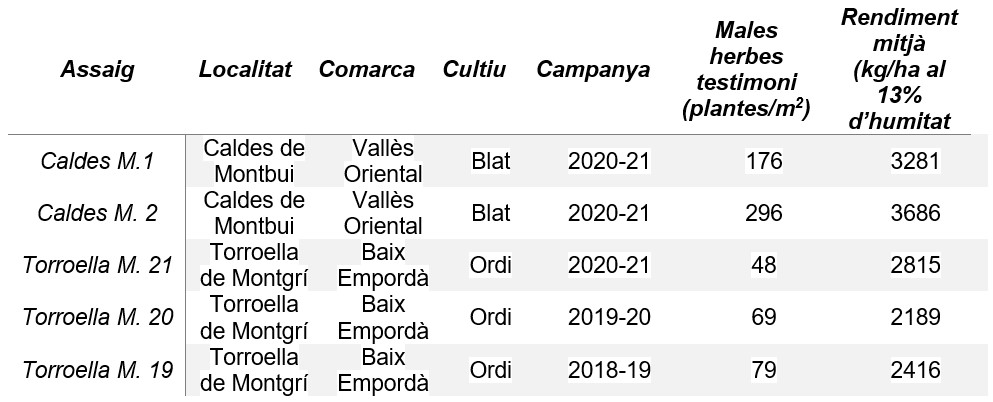Click the Caldes M. 2 row label
The image size is (993, 402).
[98, 213]
